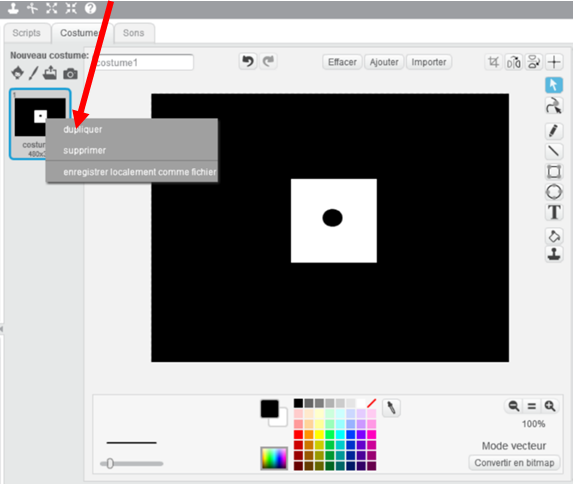Switch to the Scripts tab
This screenshot has height=484, width=573.
point(26,33)
